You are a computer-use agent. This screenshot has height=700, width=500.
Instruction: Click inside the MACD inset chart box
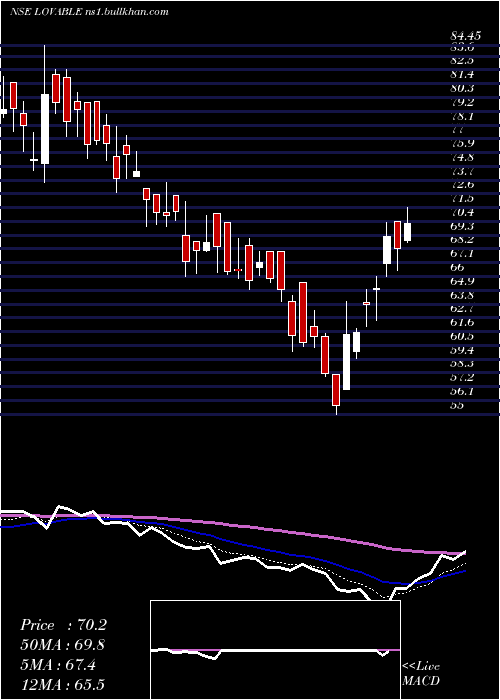point(275,650)
